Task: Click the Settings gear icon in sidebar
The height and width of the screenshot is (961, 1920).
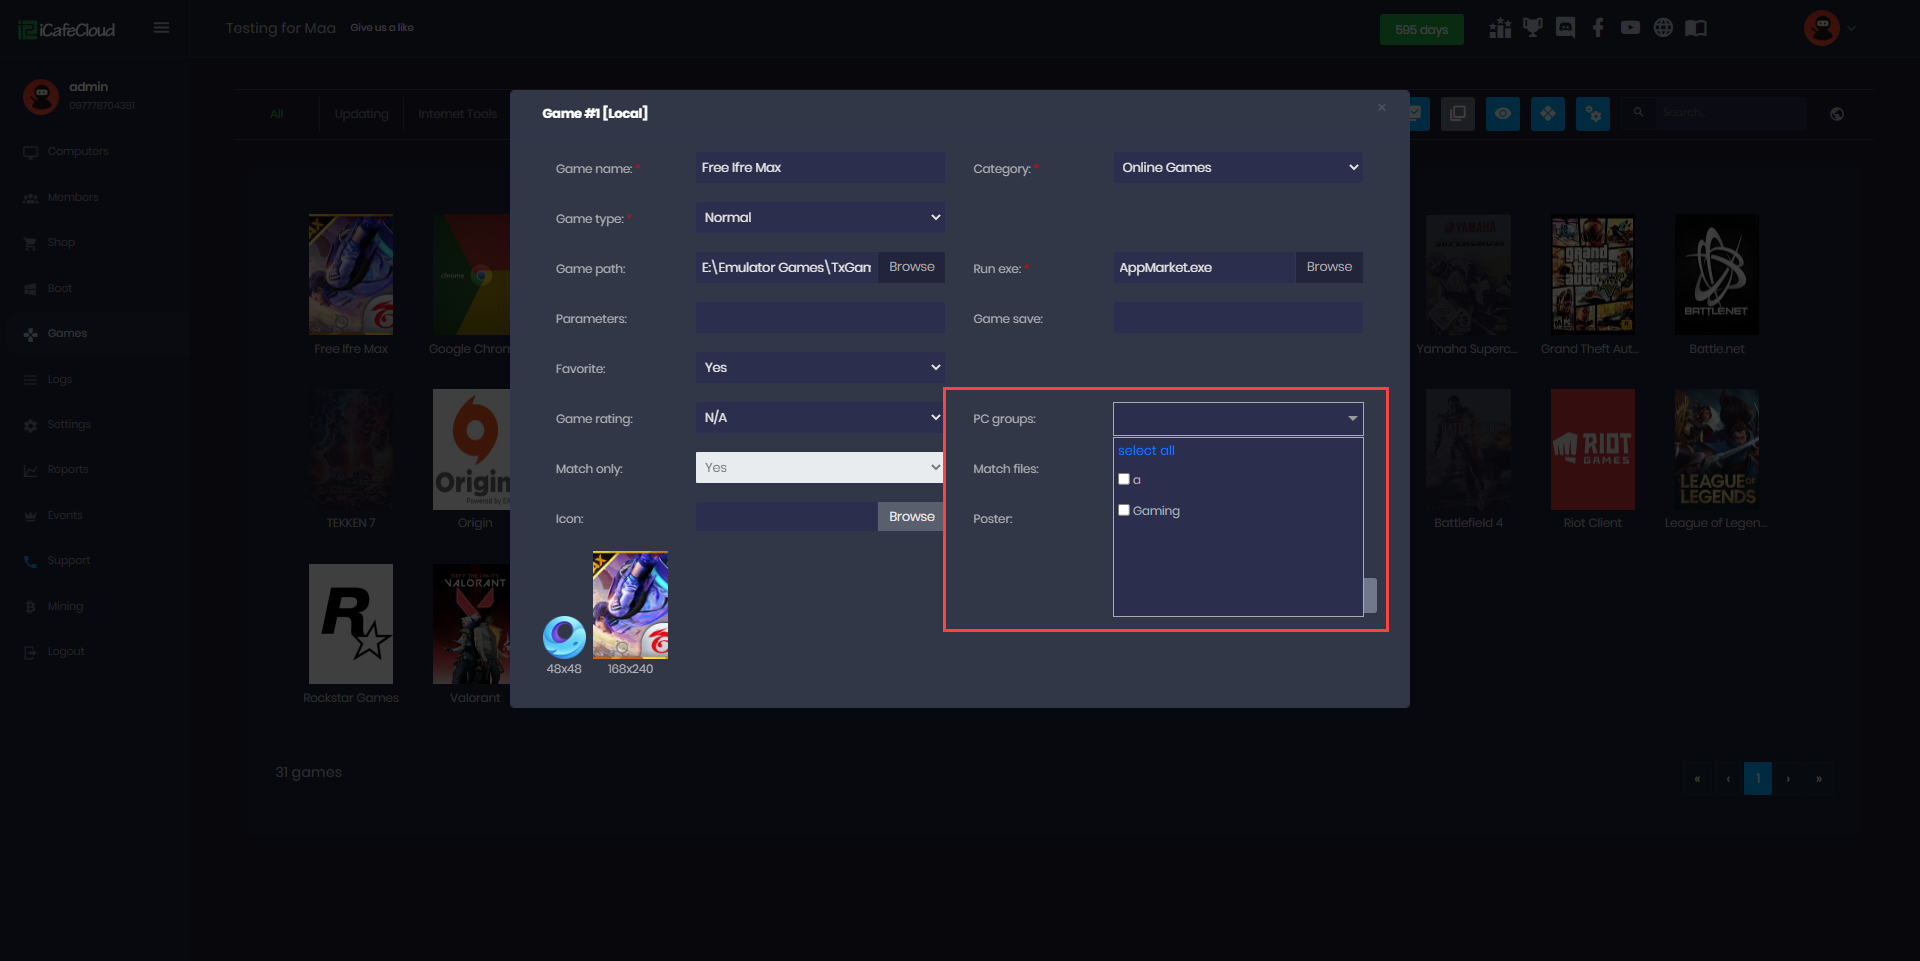Action: click(30, 425)
